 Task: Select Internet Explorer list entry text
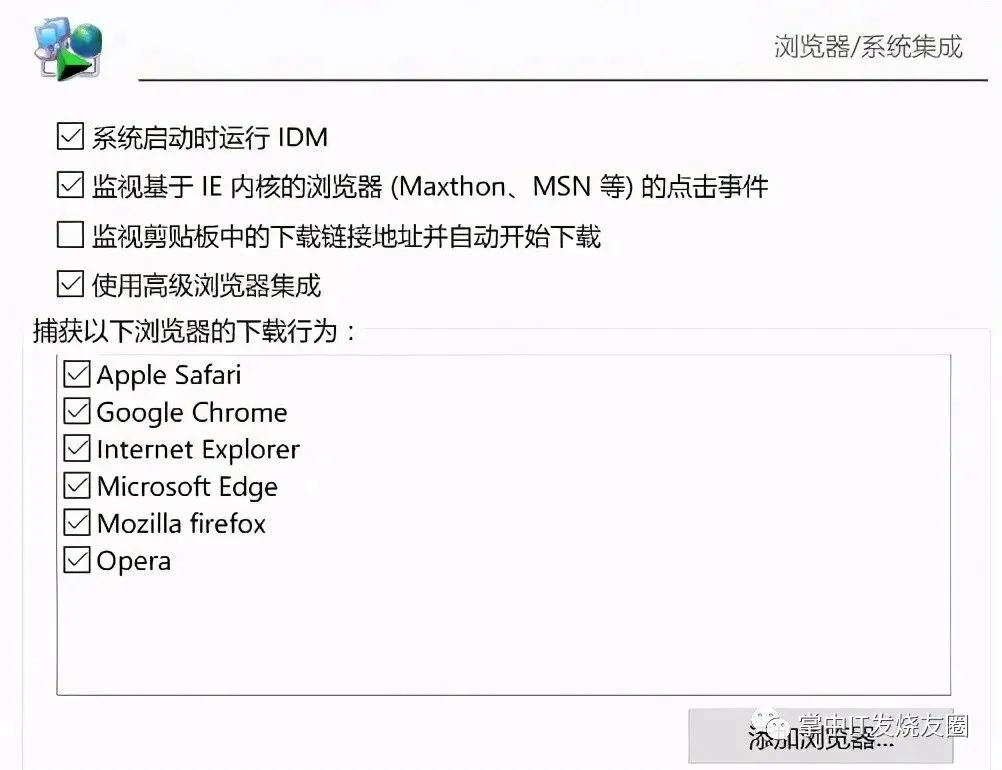(198, 450)
